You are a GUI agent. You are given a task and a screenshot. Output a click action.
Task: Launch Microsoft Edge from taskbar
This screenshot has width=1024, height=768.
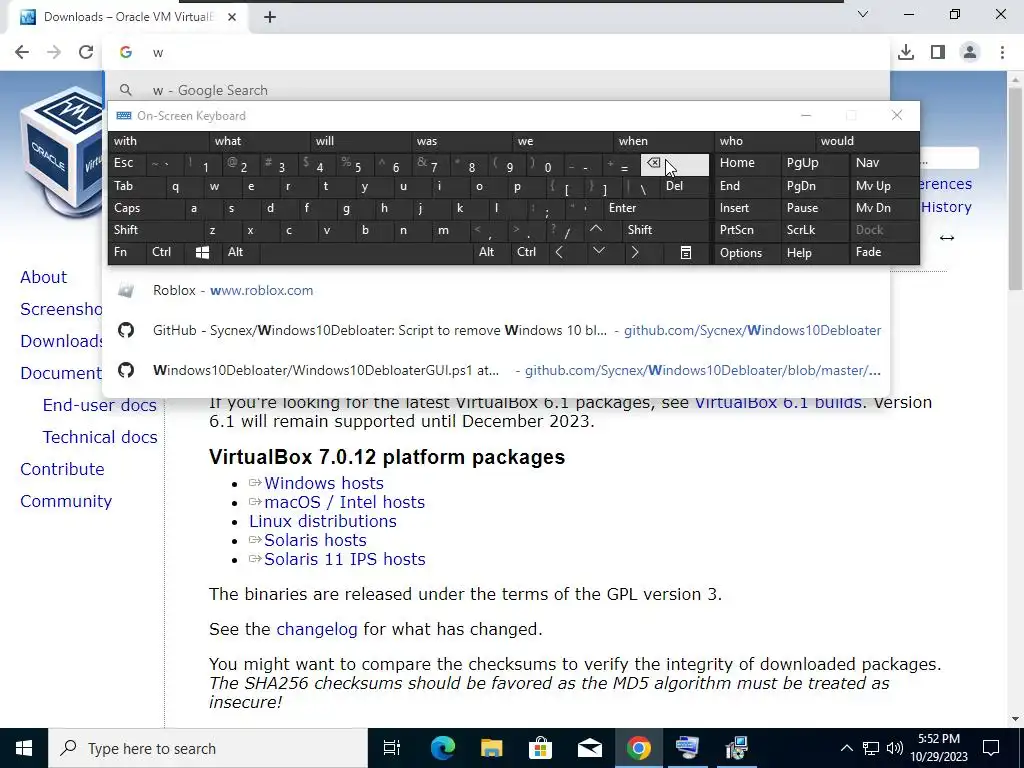click(442, 748)
